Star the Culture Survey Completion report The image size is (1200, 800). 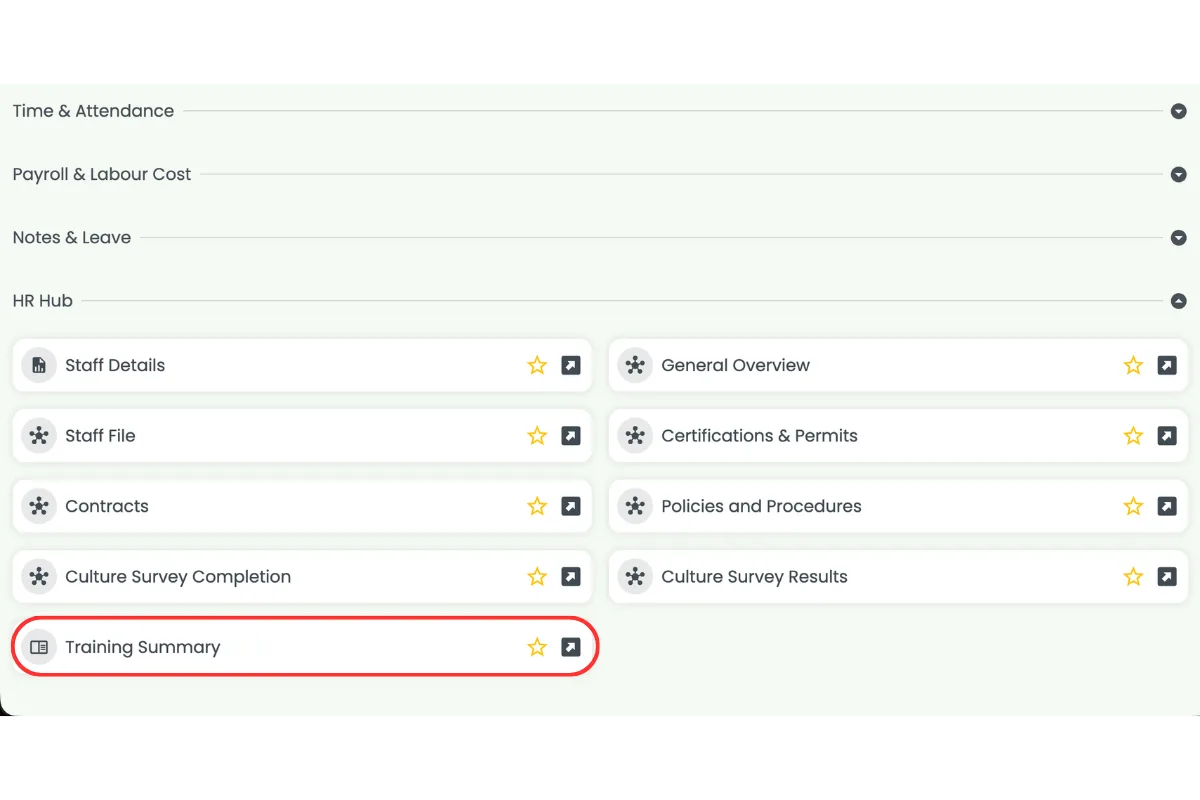pos(537,577)
